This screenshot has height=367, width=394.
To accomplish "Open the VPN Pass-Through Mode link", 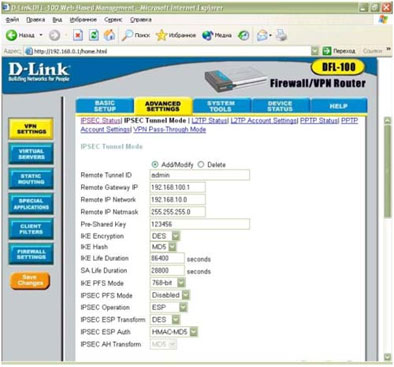I will pos(170,130).
